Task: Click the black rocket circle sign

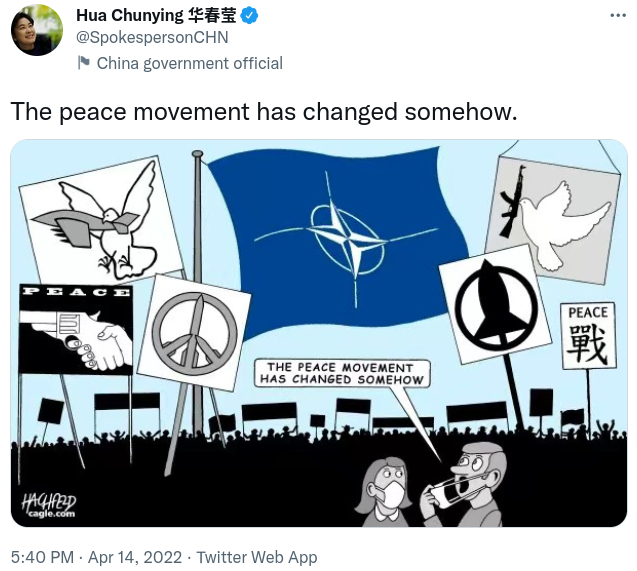Action: (x=495, y=305)
